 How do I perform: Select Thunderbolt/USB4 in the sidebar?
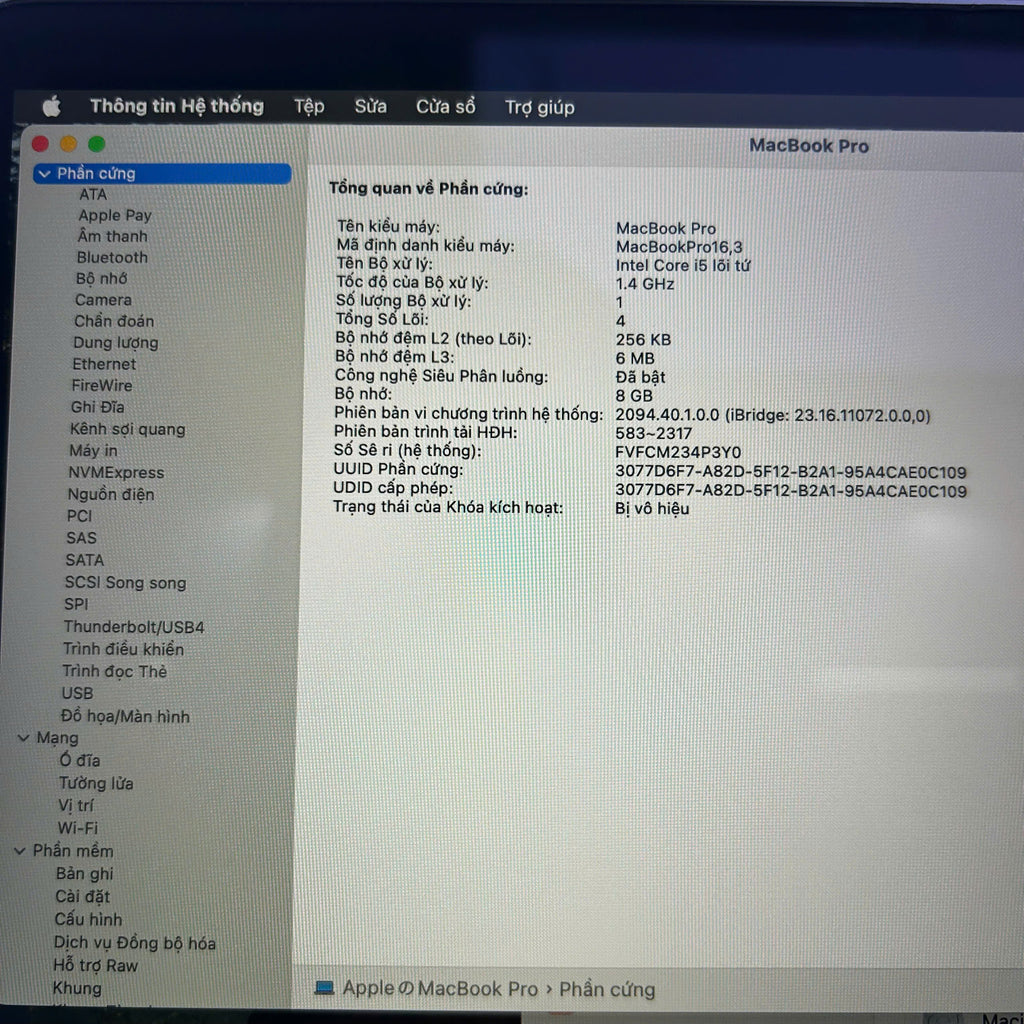[134, 627]
